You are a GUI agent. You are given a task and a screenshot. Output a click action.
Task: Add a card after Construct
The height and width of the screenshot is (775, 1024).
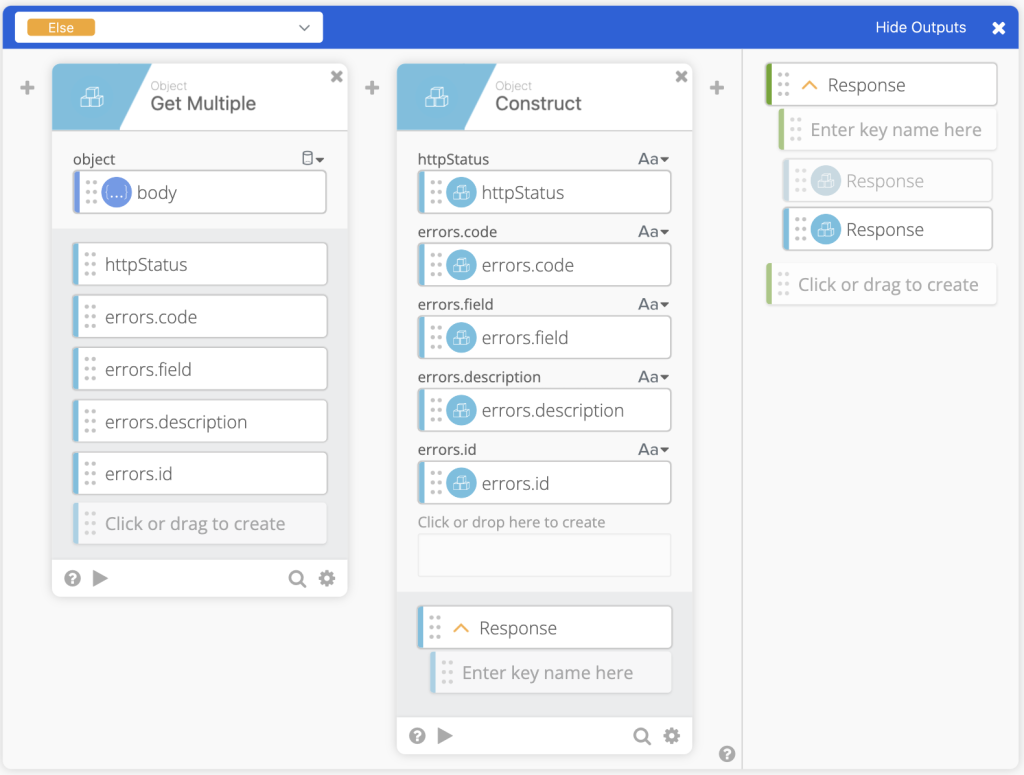click(x=717, y=87)
